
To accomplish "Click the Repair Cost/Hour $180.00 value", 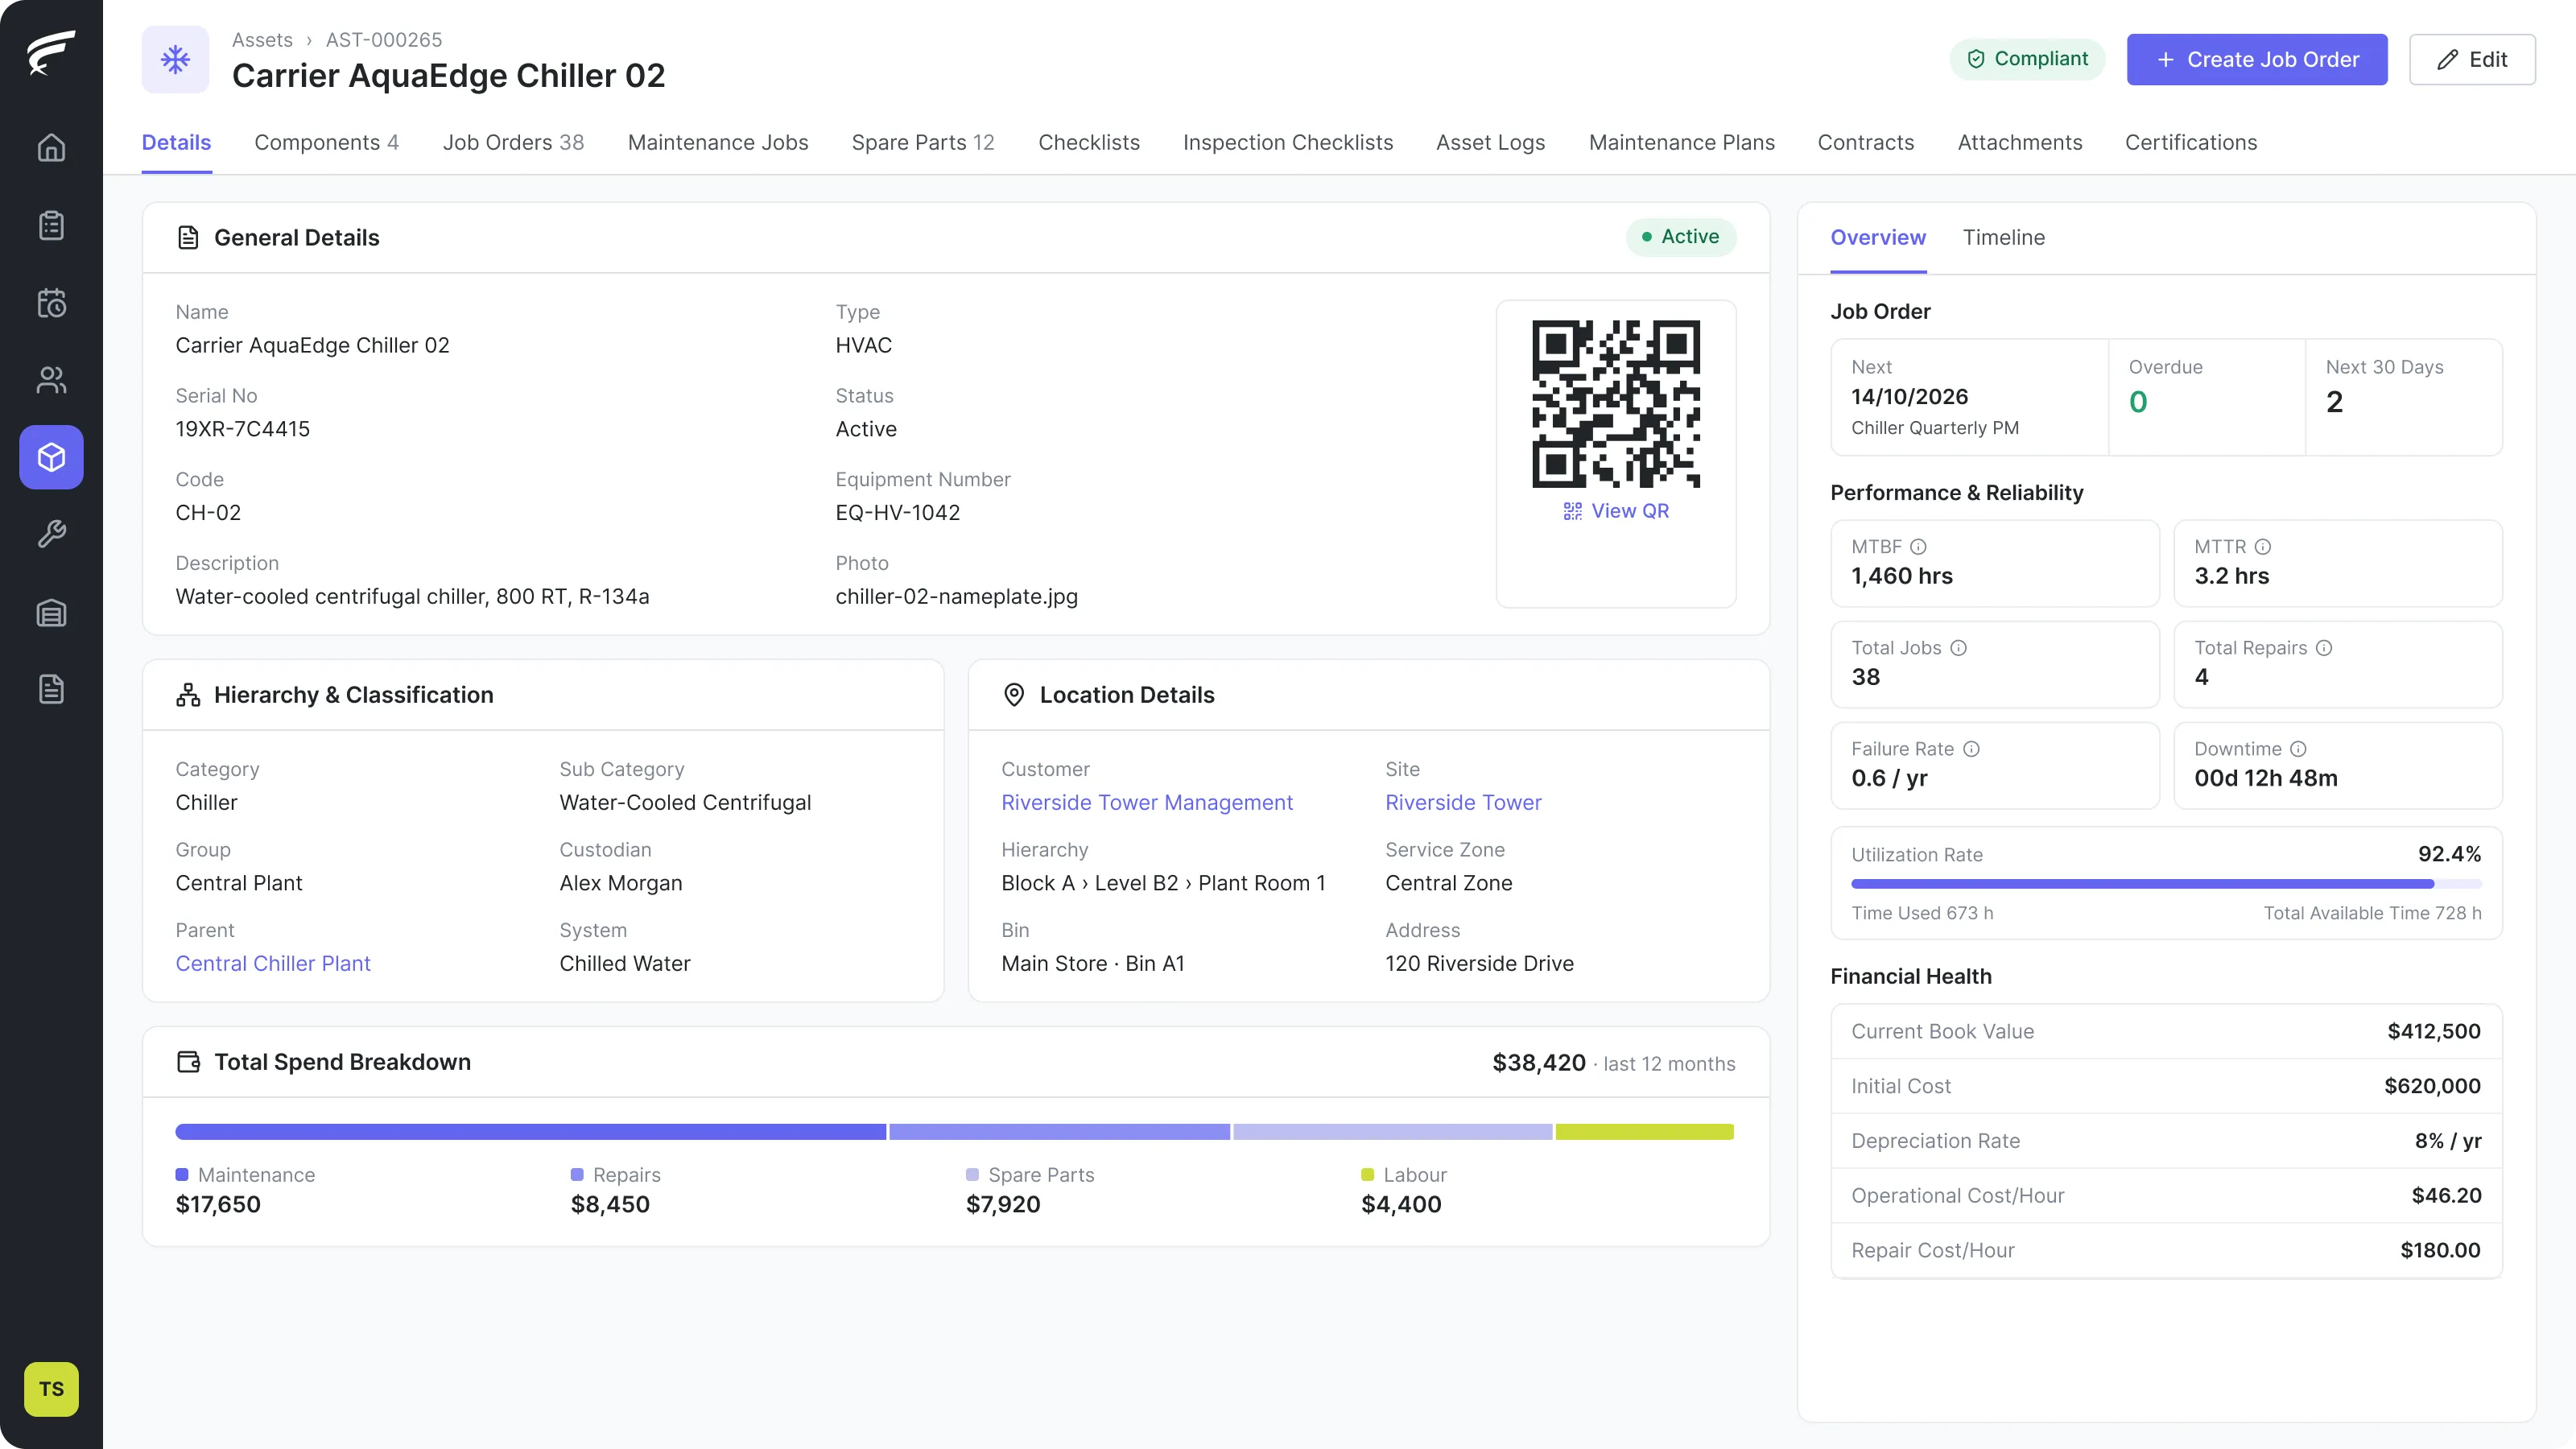I will [2440, 1250].
